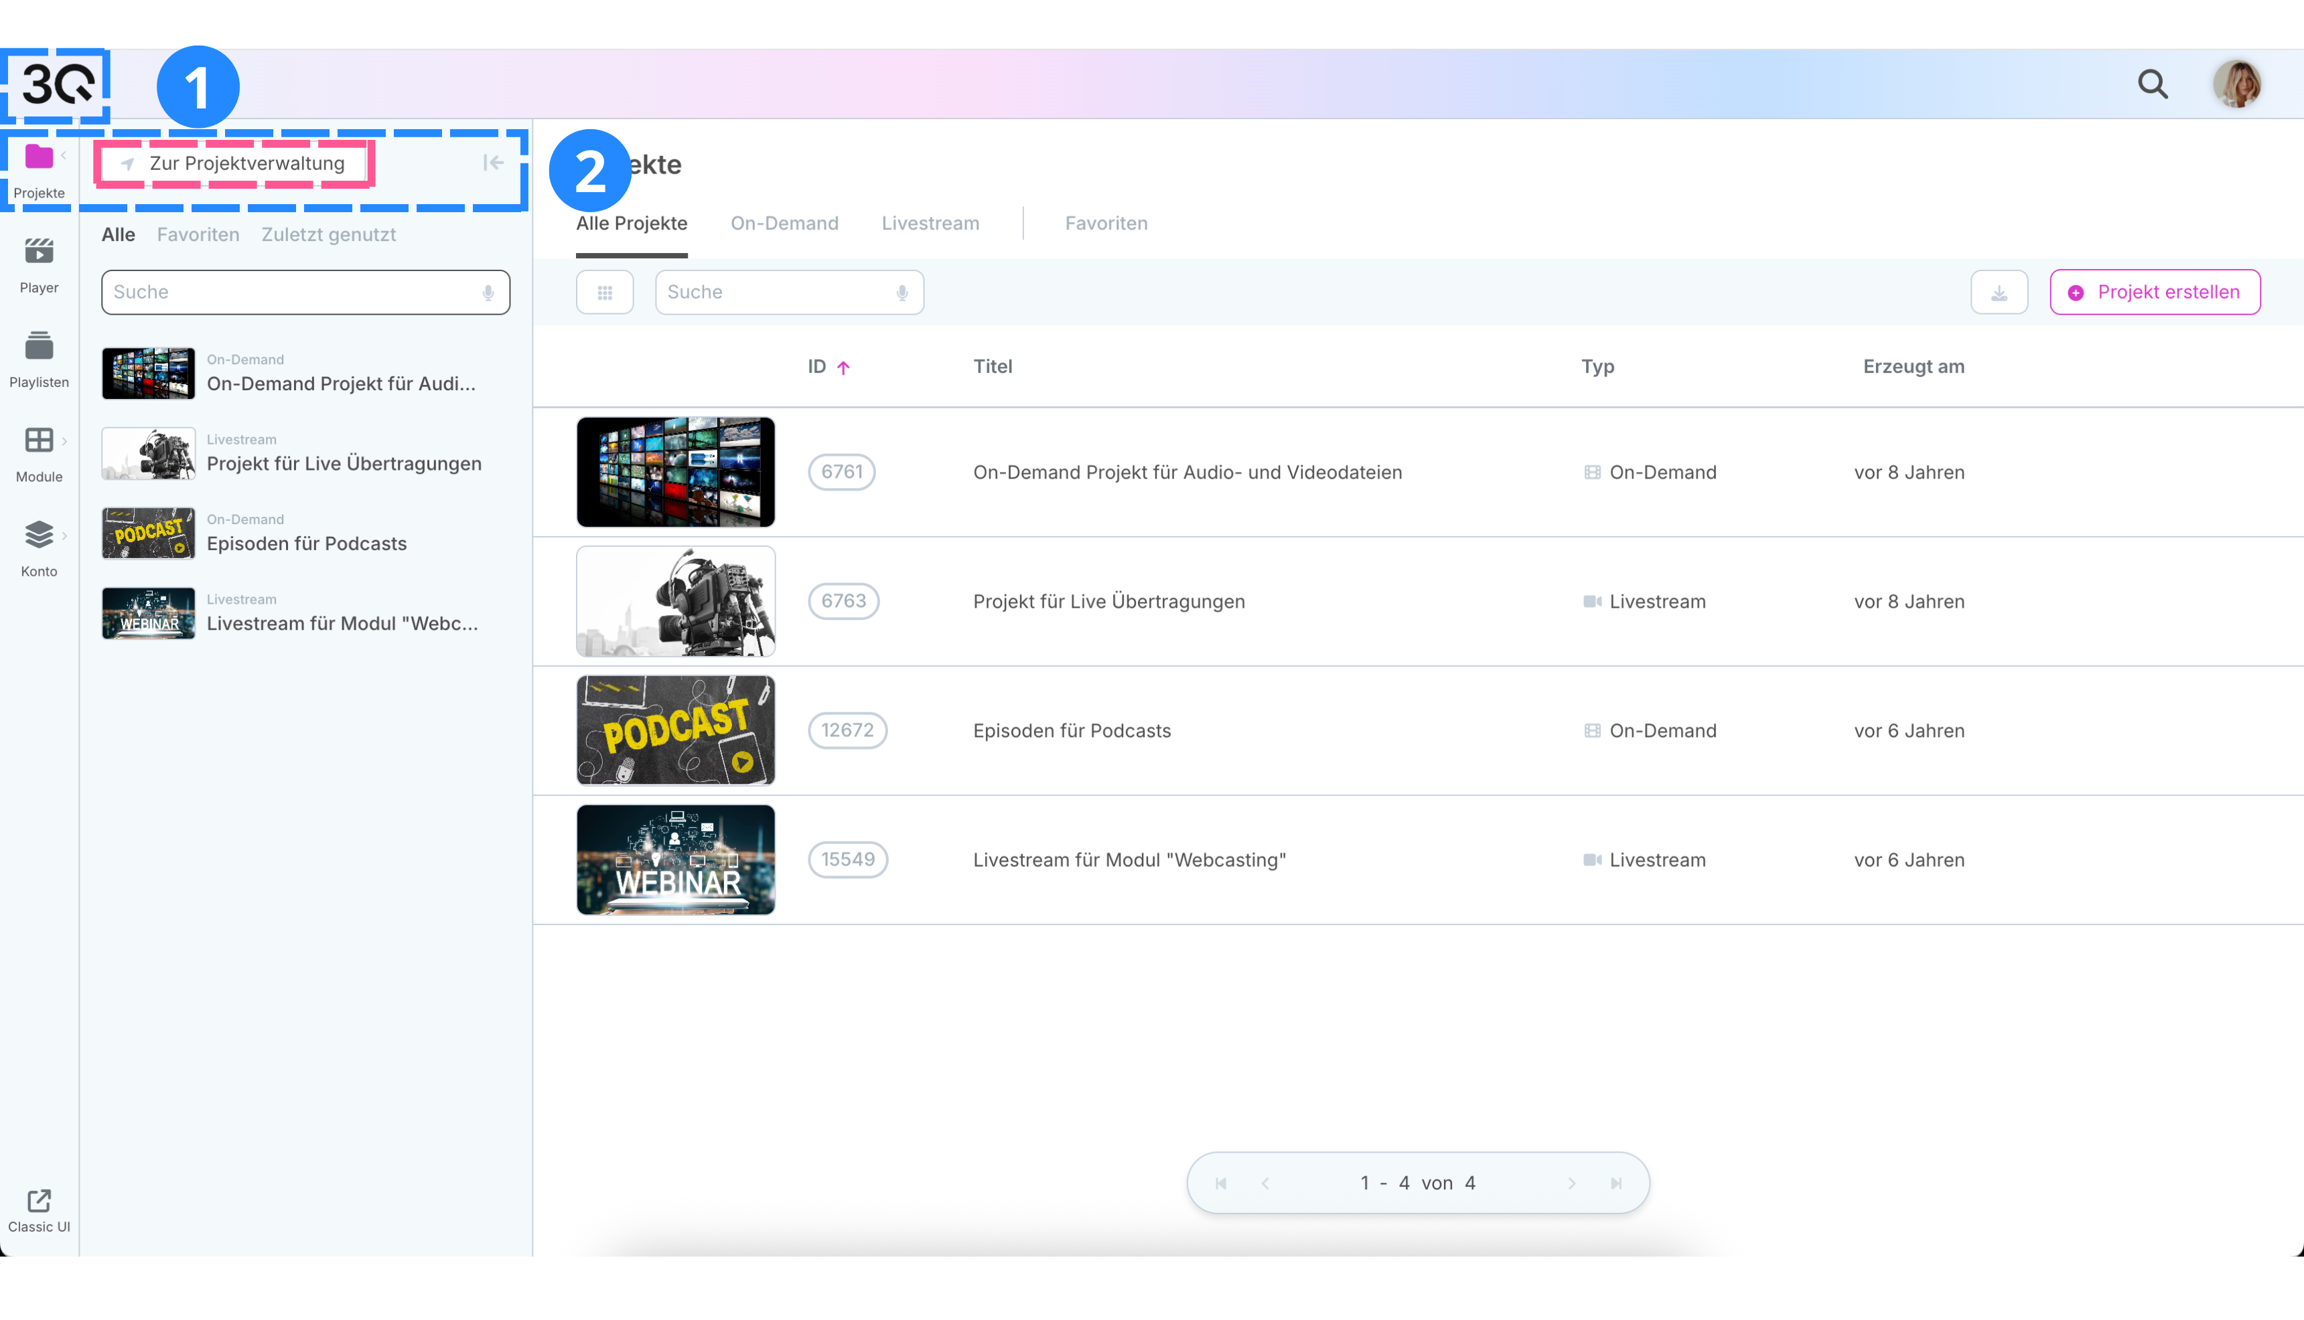Click the download export icon button
The image size is (2304, 1320).
click(1998, 292)
